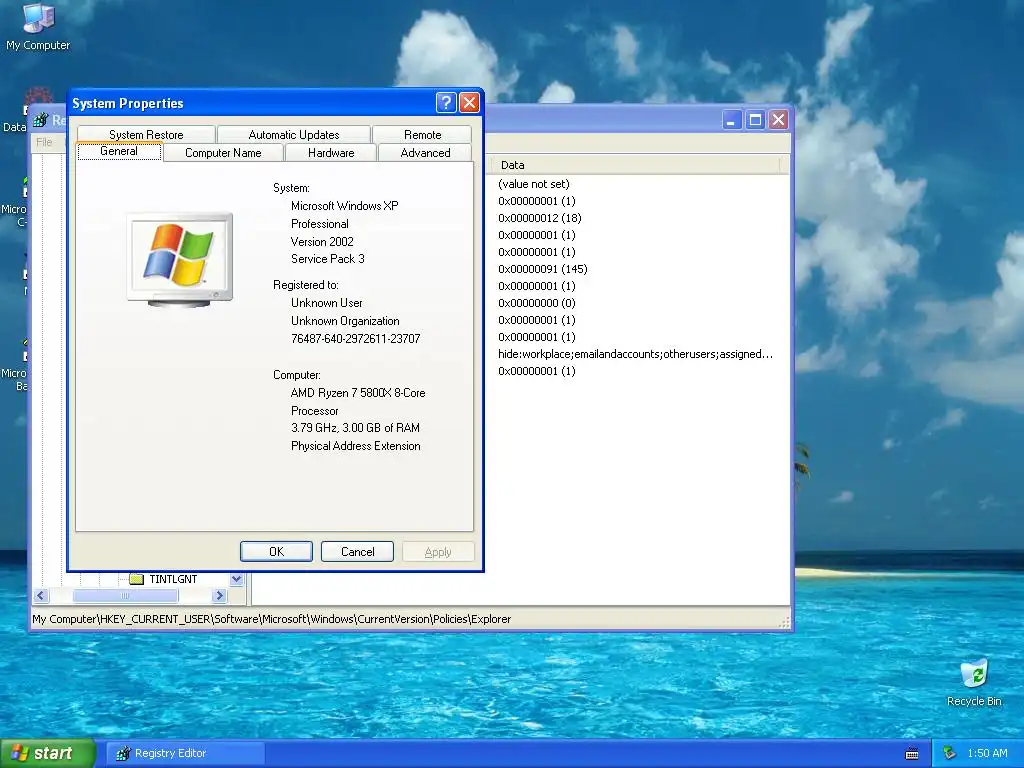Click the TINTLGNT folder icon
This screenshot has height=768, width=1024.
[x=136, y=579]
